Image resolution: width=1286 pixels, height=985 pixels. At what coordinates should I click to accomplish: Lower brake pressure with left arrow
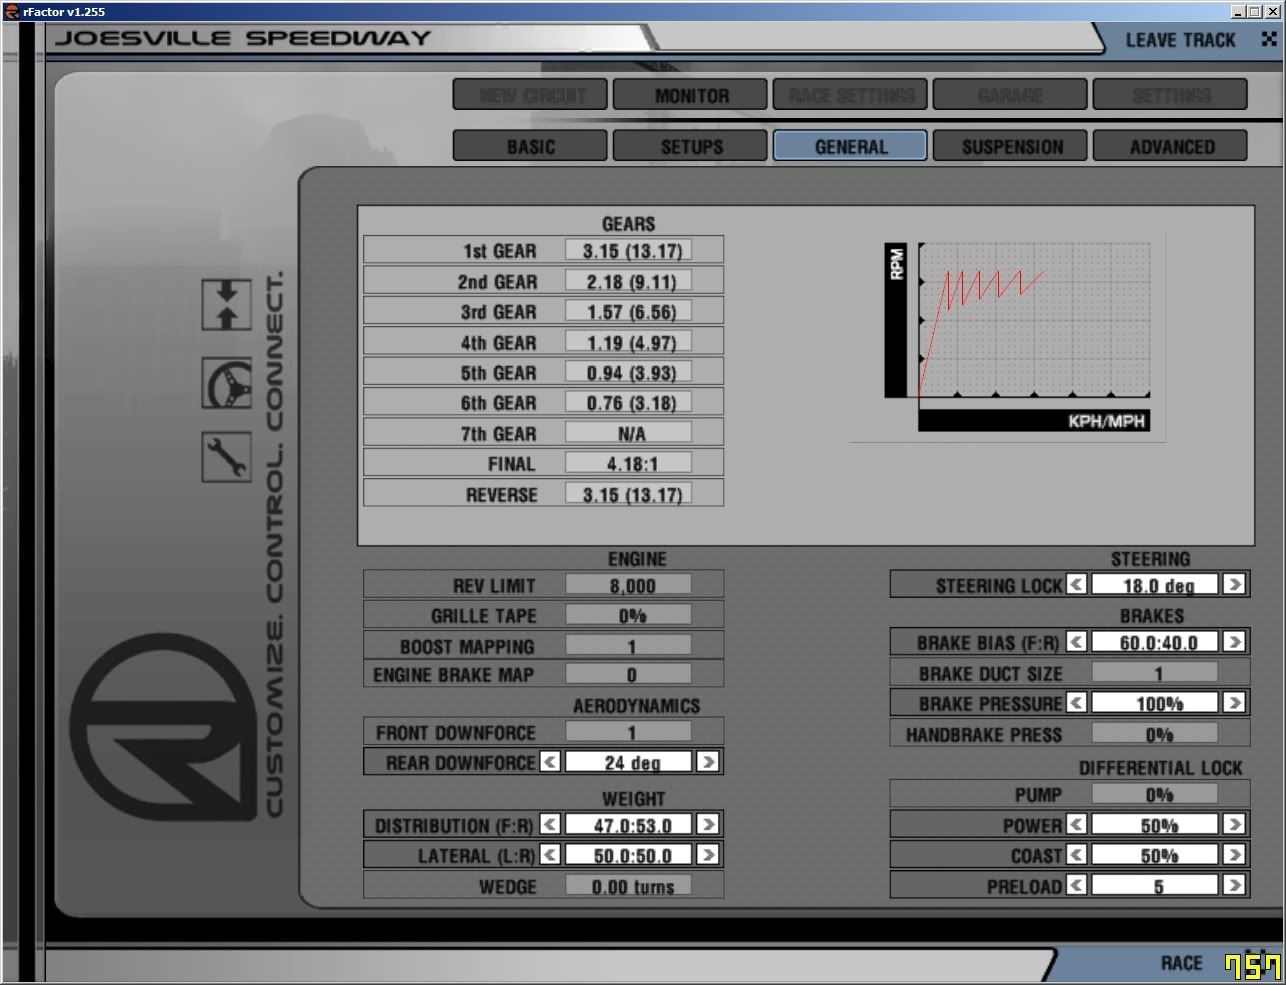[x=1077, y=703]
